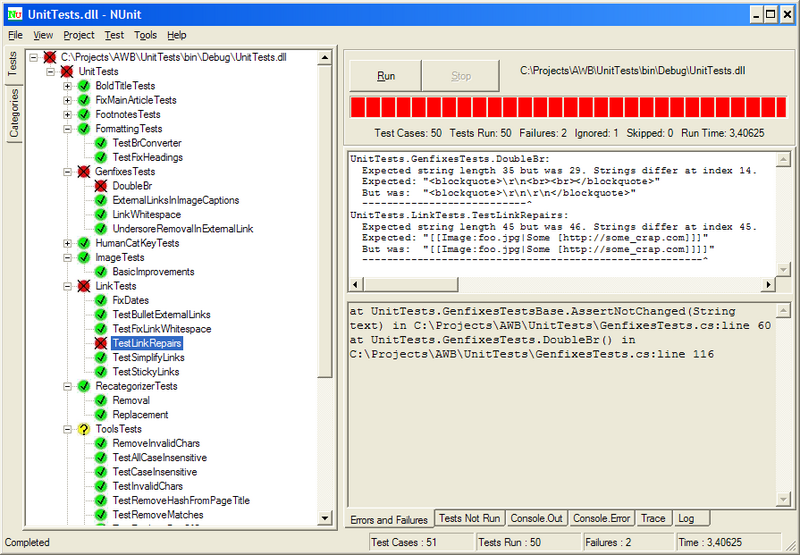The image size is (800, 555).
Task: Click the red failure icon beside GenfixesTests
Action: point(84,171)
